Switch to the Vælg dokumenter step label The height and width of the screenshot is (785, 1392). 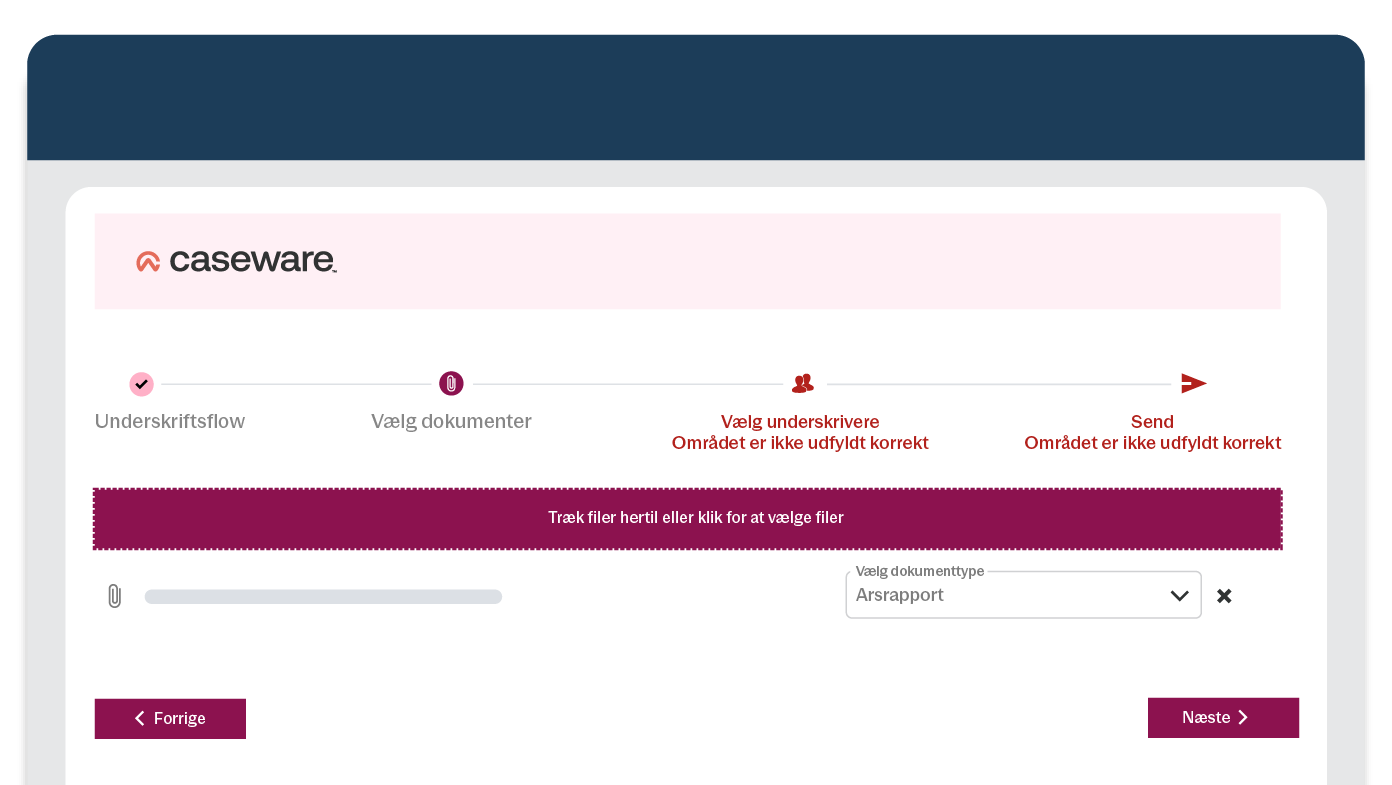(x=451, y=422)
